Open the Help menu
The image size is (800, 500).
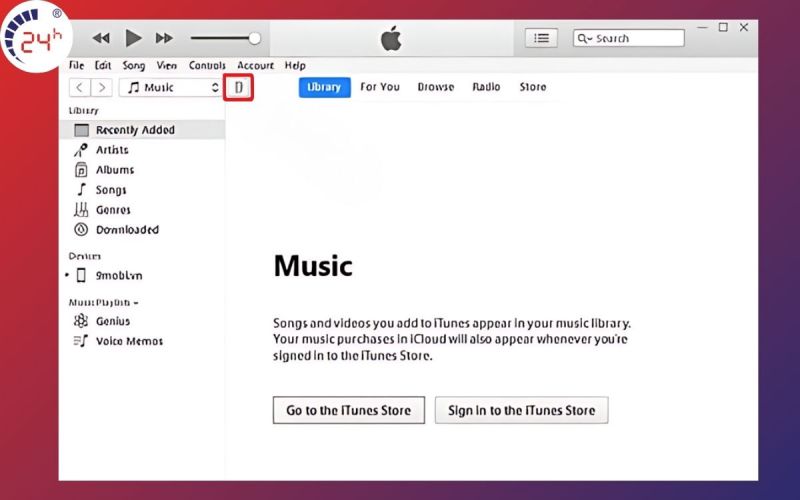click(x=295, y=65)
